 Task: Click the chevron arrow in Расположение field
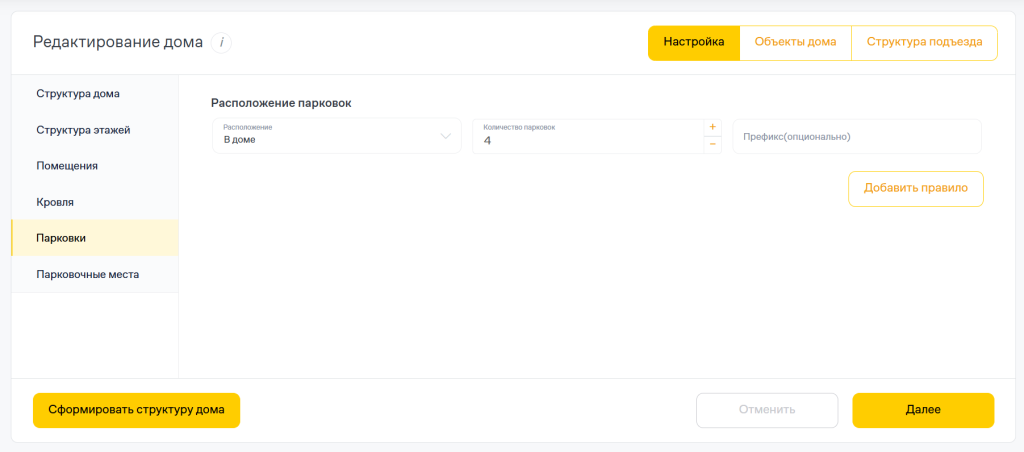(x=446, y=136)
